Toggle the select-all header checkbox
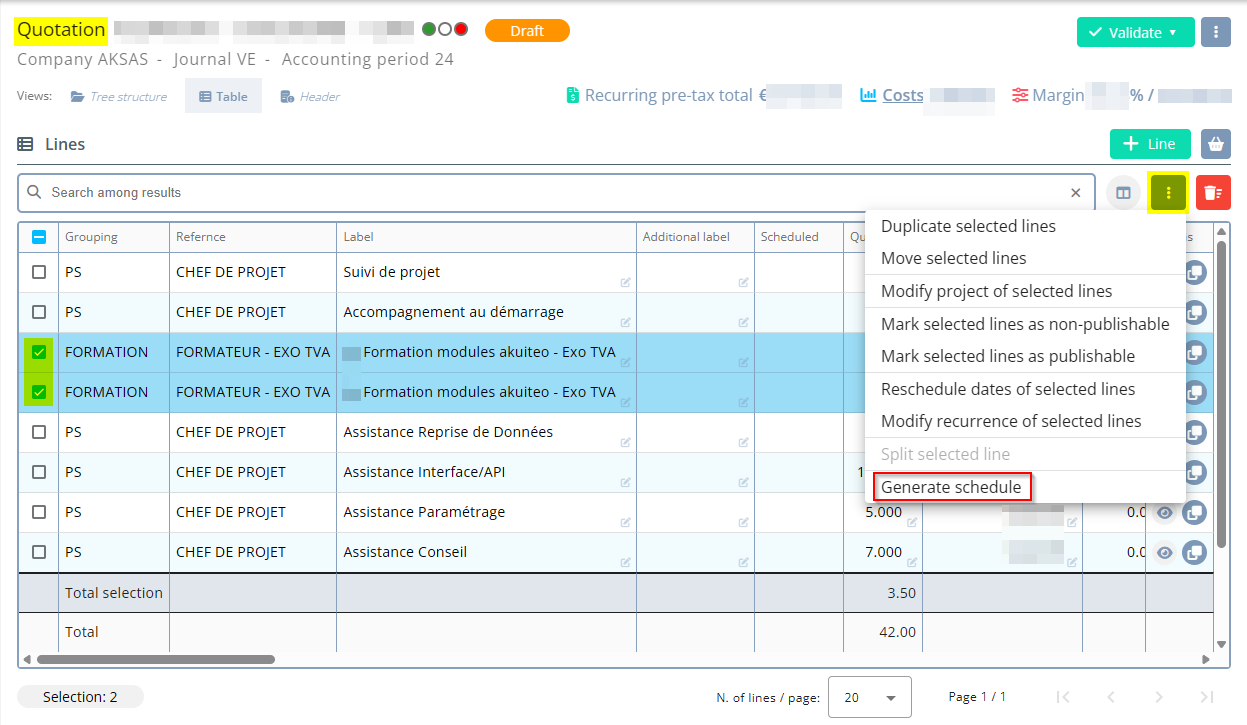 tap(39, 237)
